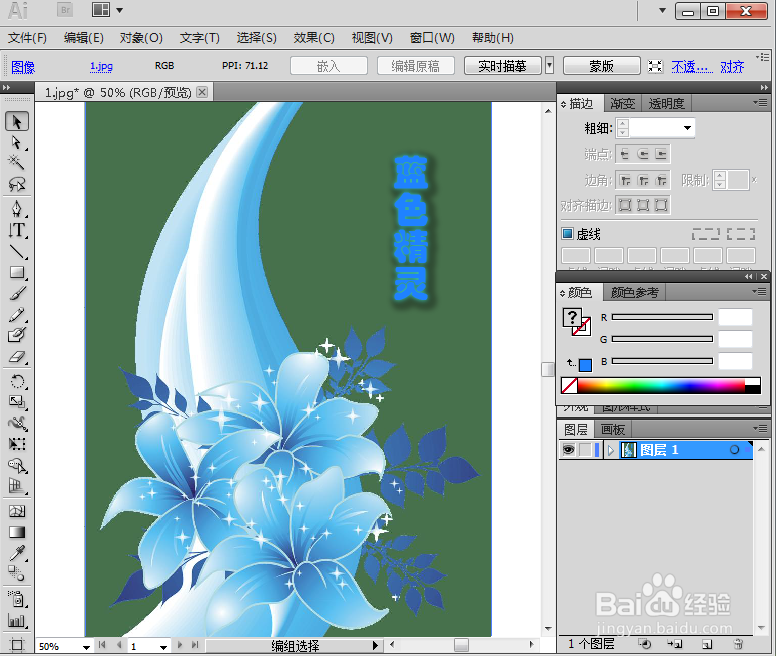The height and width of the screenshot is (656, 776).
Task: Open the 窗口(W) menu
Action: (x=432, y=38)
